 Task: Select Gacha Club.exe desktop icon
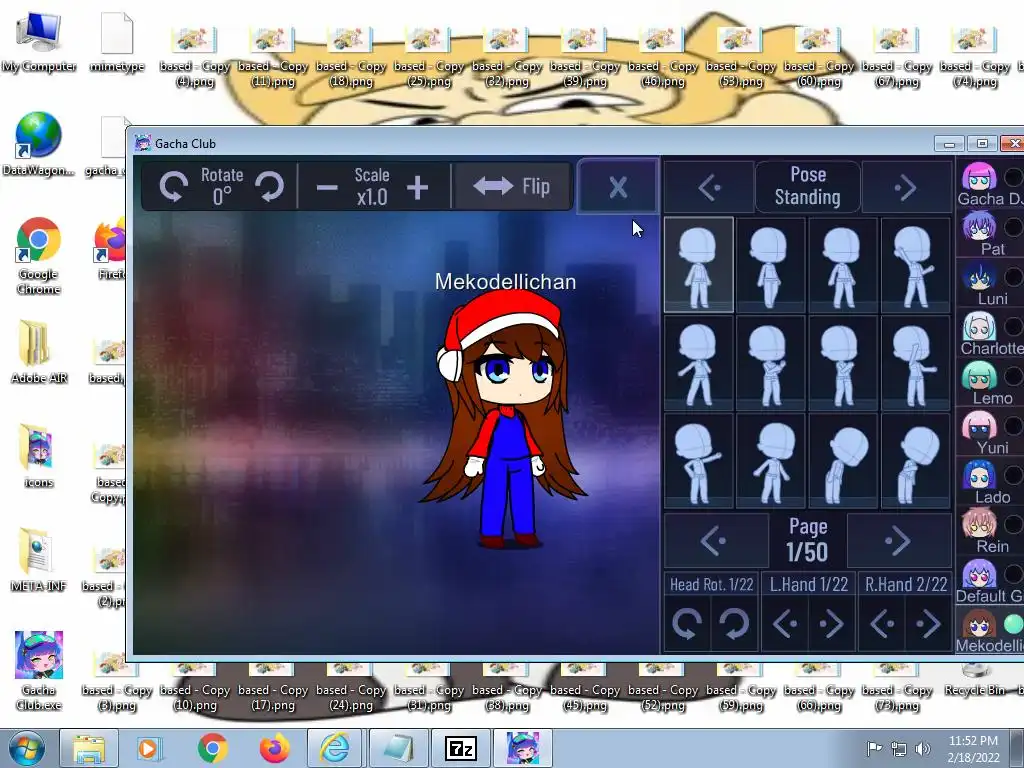coord(39,670)
